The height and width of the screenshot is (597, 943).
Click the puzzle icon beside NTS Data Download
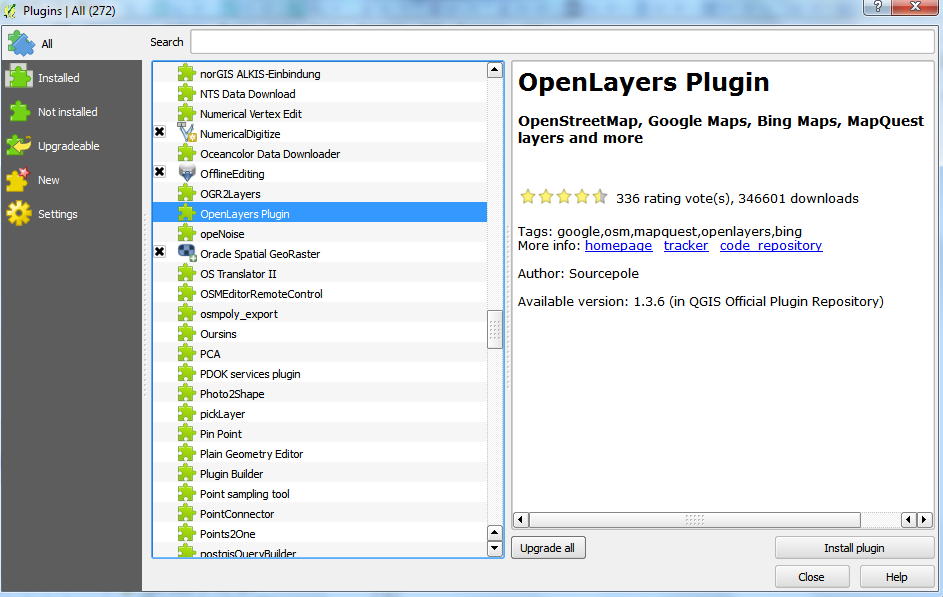pos(187,93)
